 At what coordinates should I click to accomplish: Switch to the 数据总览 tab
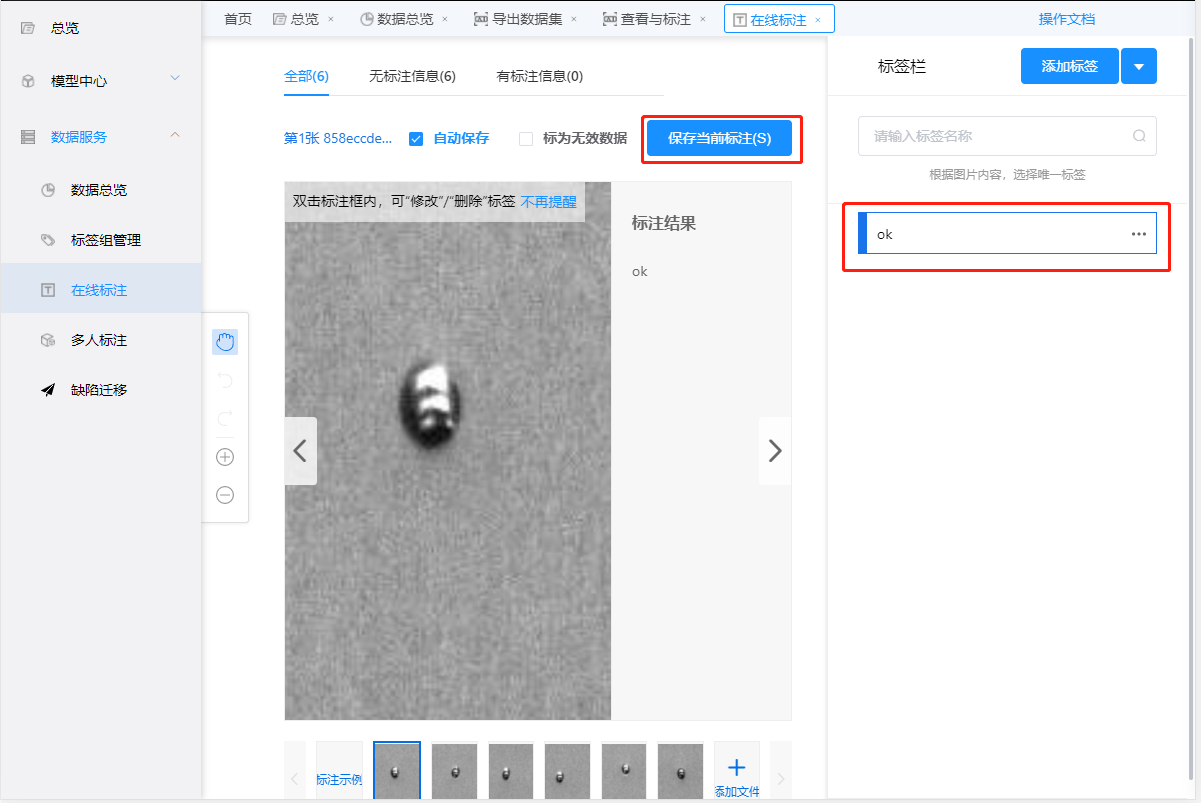(x=405, y=19)
